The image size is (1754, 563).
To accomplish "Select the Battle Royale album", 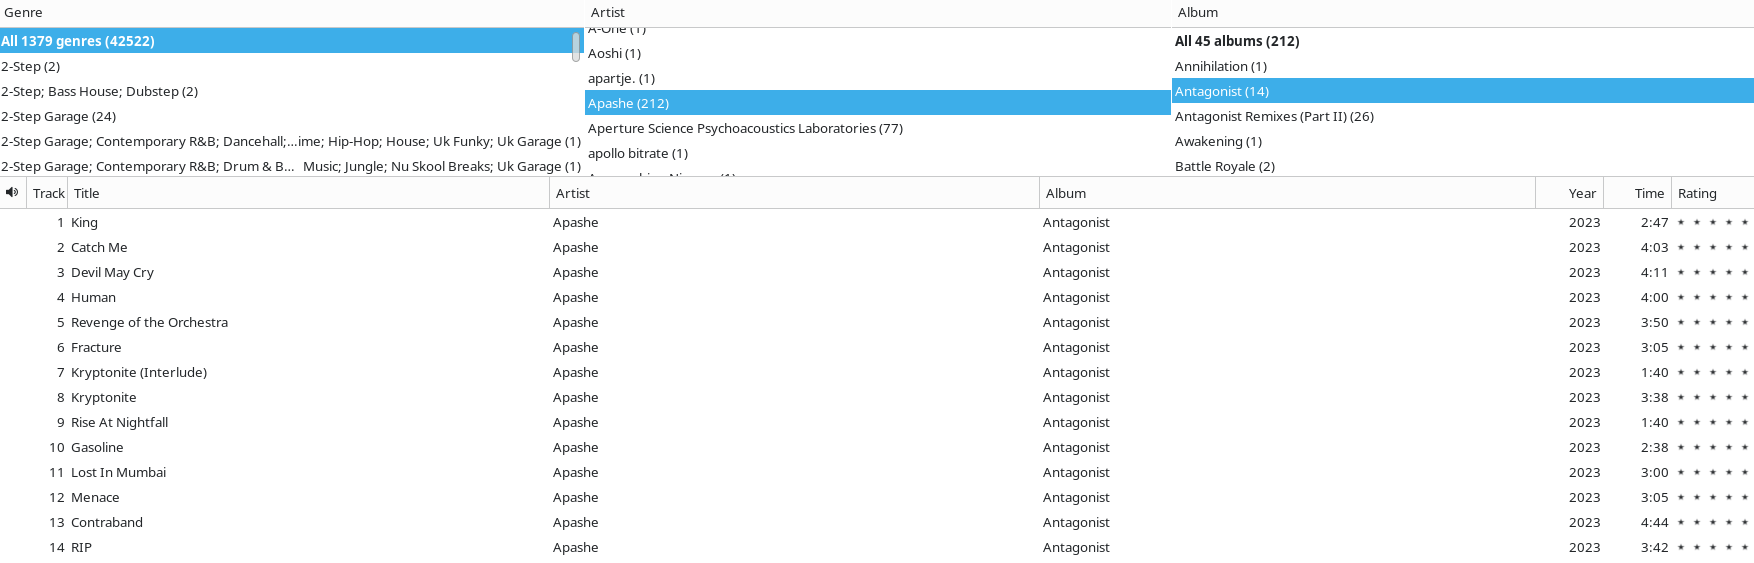I will (1224, 166).
